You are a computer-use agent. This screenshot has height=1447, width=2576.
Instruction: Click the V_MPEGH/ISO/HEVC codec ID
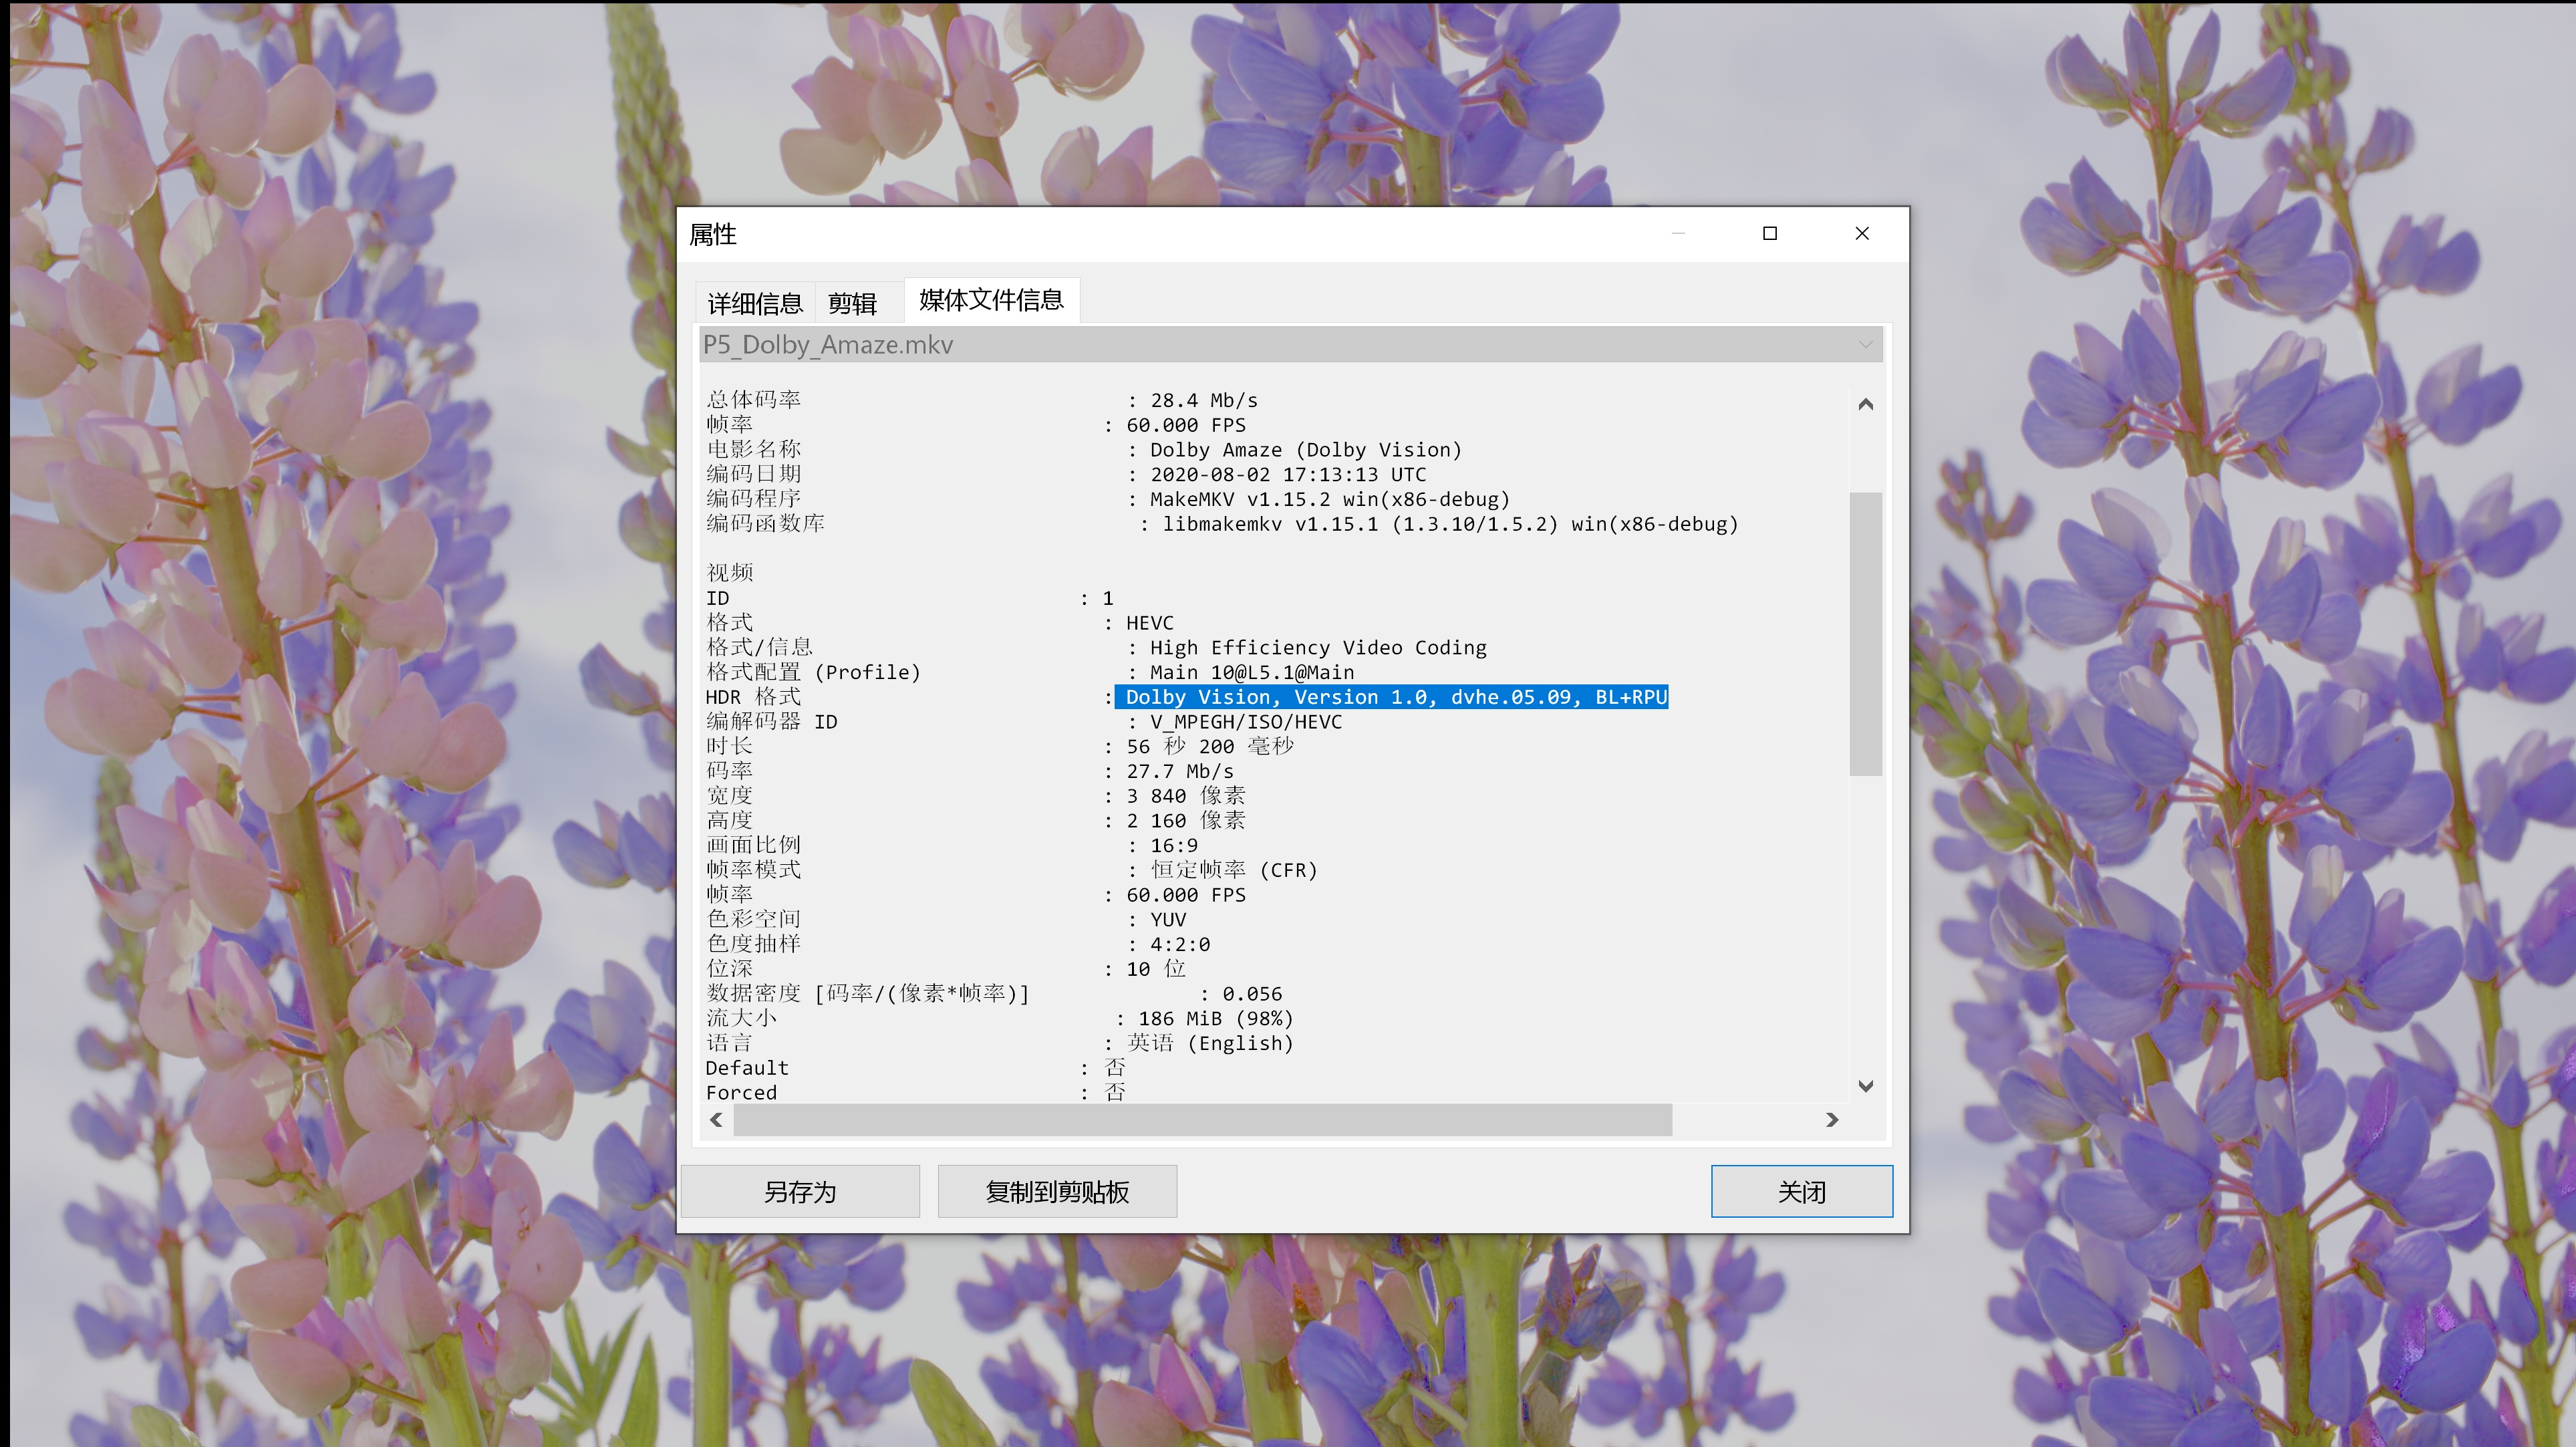tap(1246, 722)
